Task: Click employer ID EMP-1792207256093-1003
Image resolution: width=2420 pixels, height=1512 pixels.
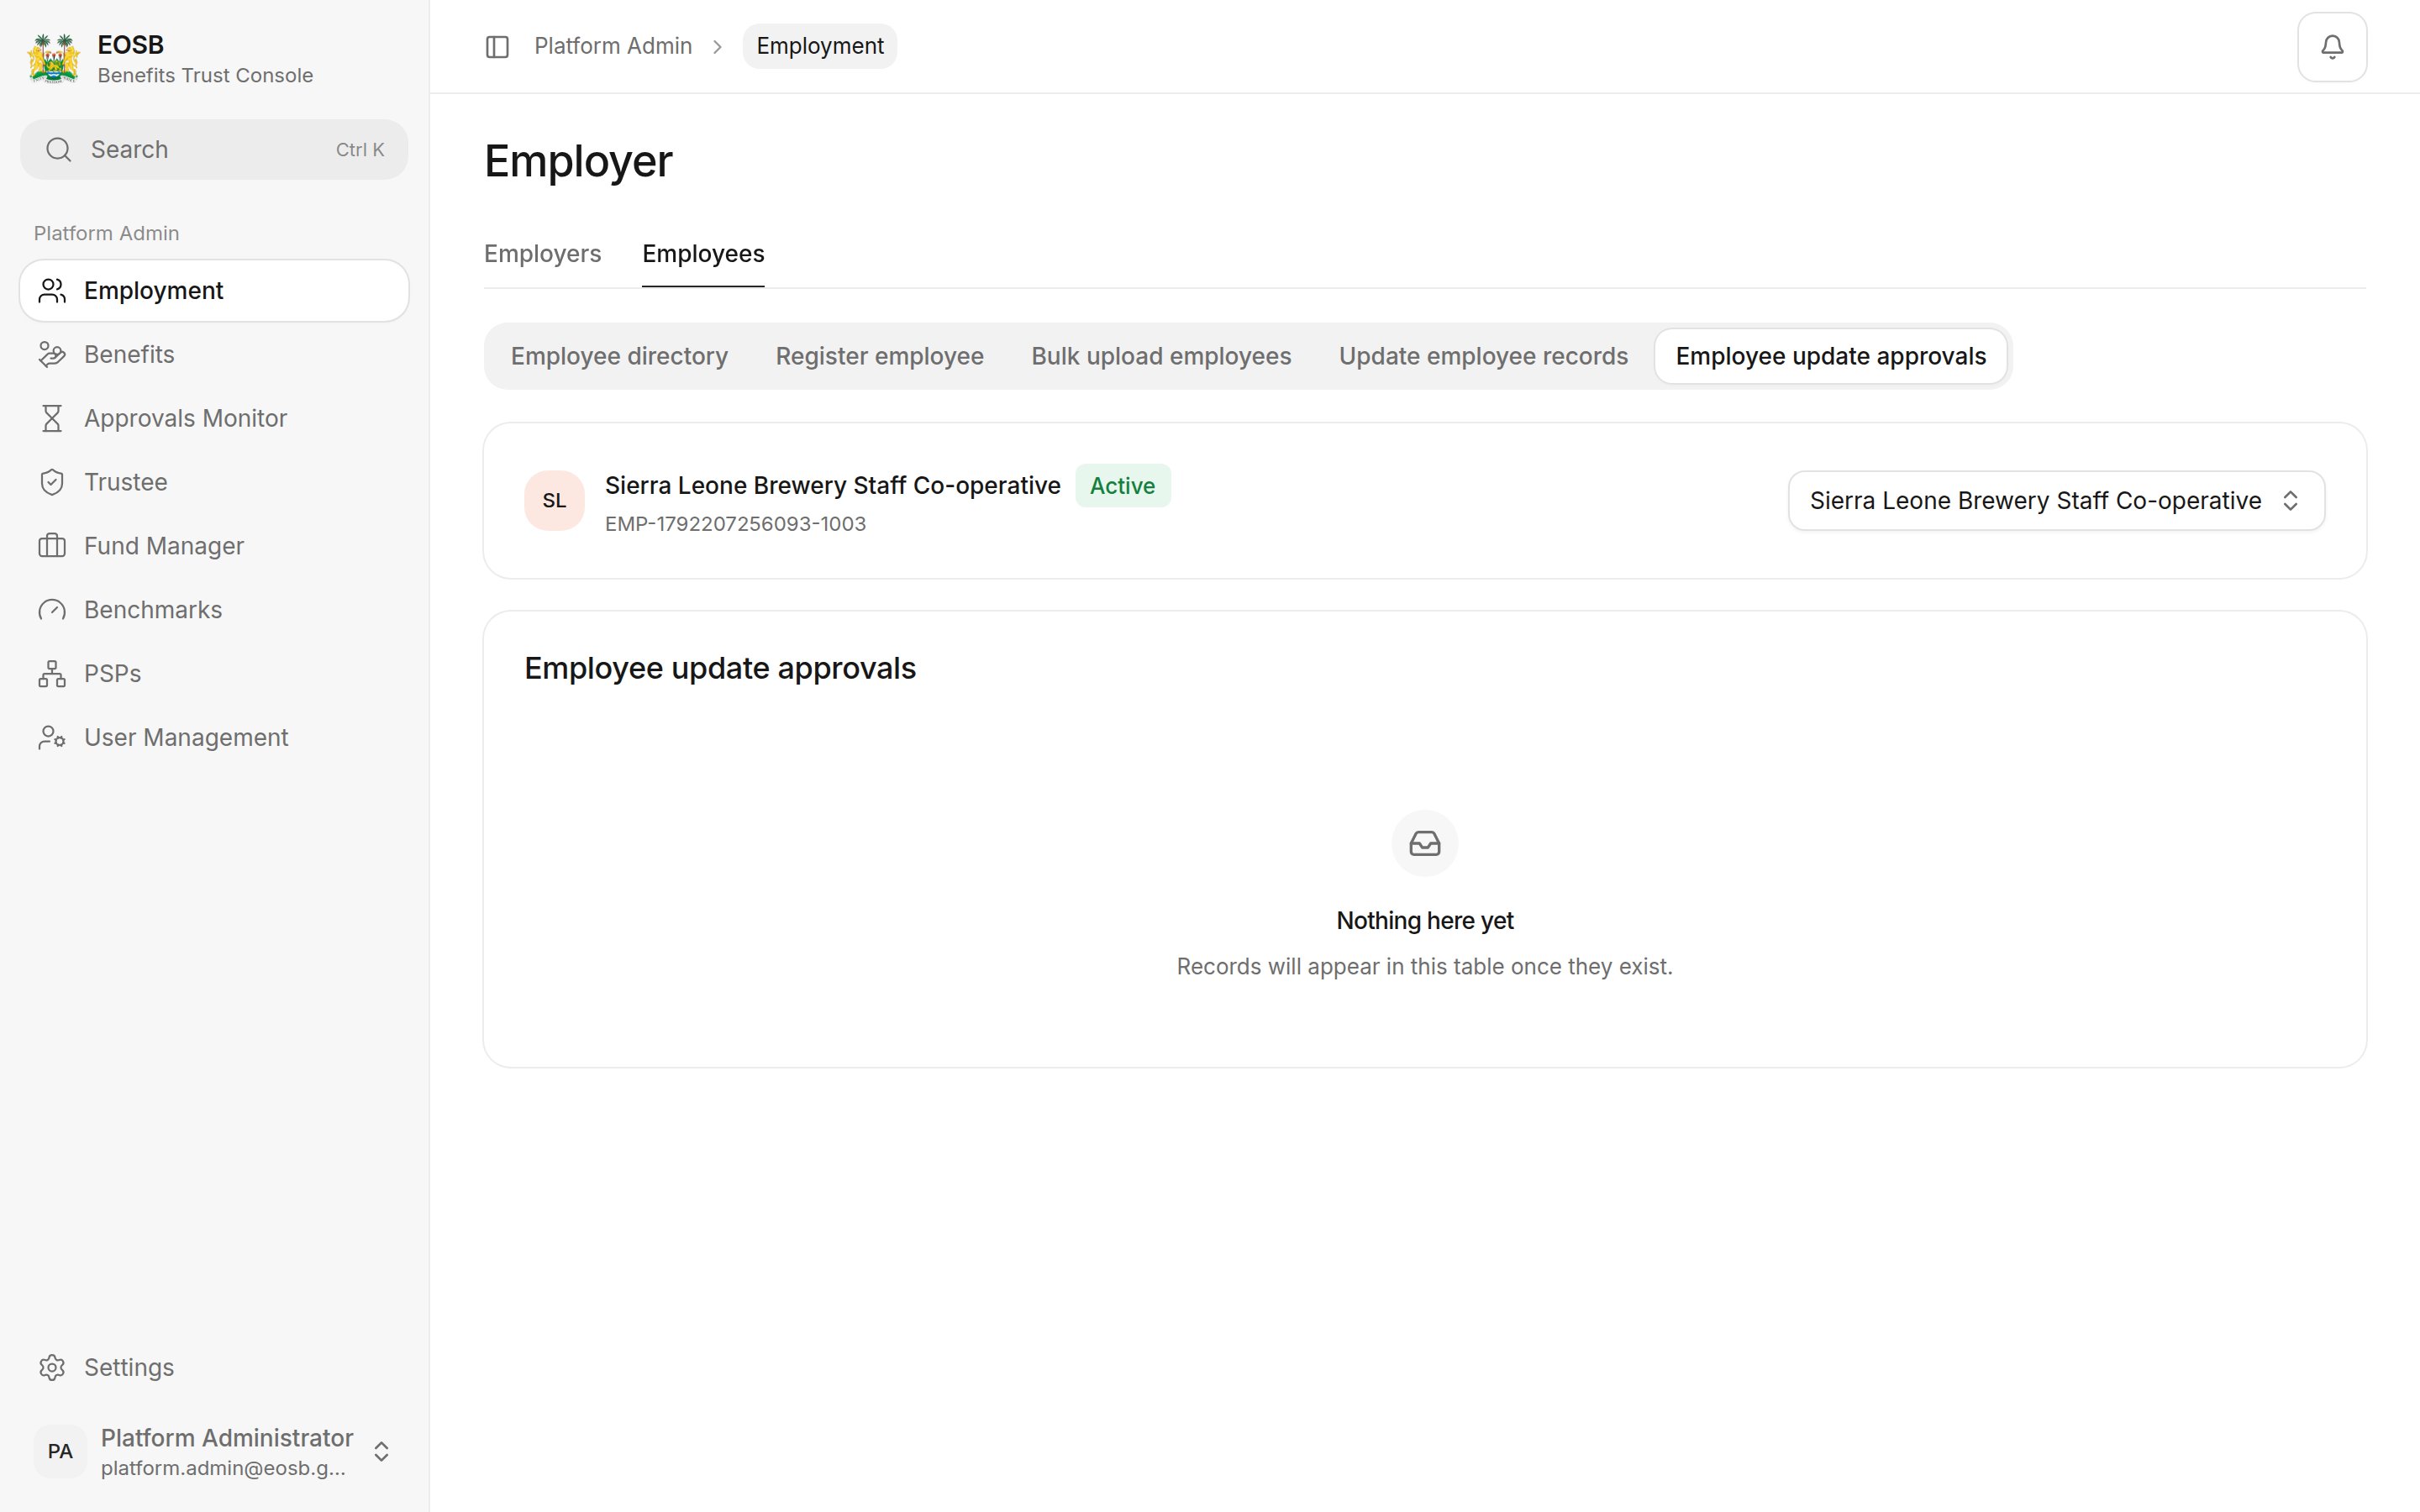Action: [735, 524]
